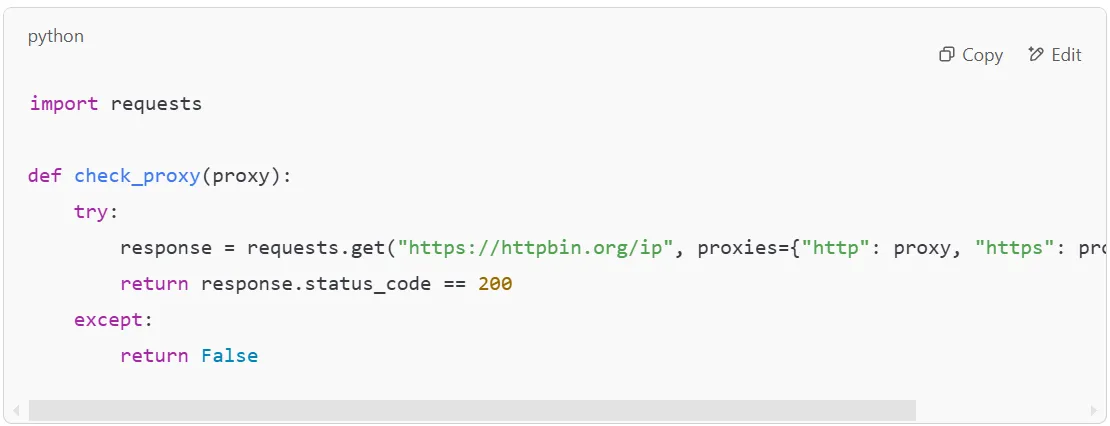Click the import keyword
The height and width of the screenshot is (426, 1110).
(x=64, y=103)
